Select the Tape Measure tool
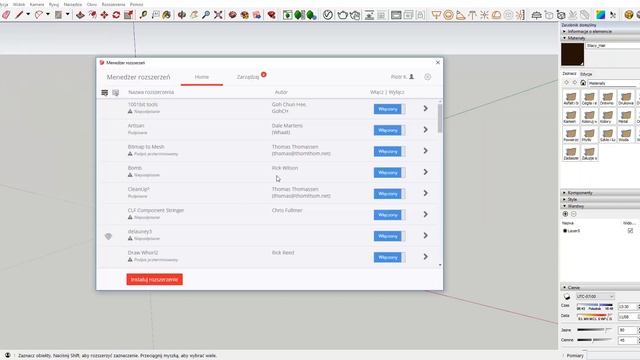This screenshot has height=360, width=640. 143,15
